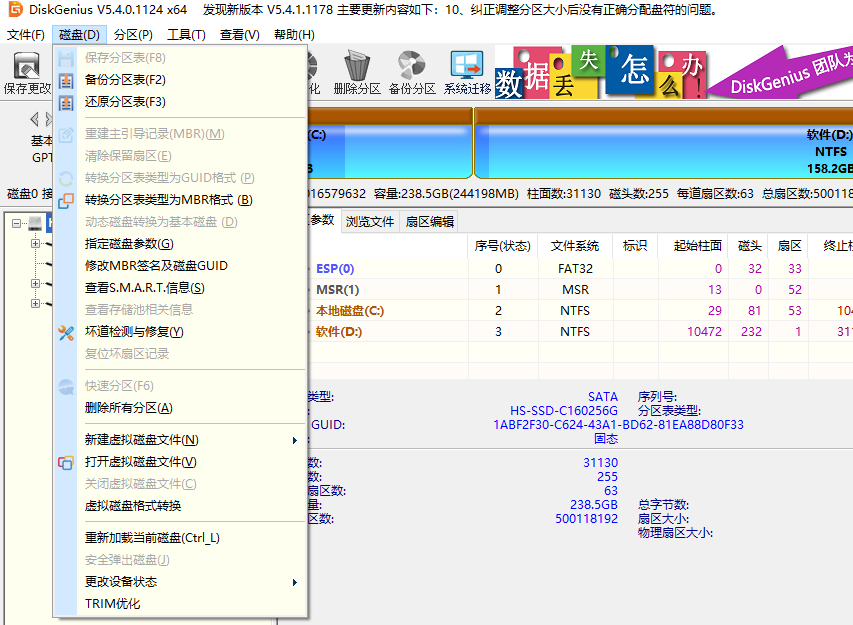Click the tools icon beside 坏道检测与修复
The height and width of the screenshot is (625, 853).
point(66,332)
